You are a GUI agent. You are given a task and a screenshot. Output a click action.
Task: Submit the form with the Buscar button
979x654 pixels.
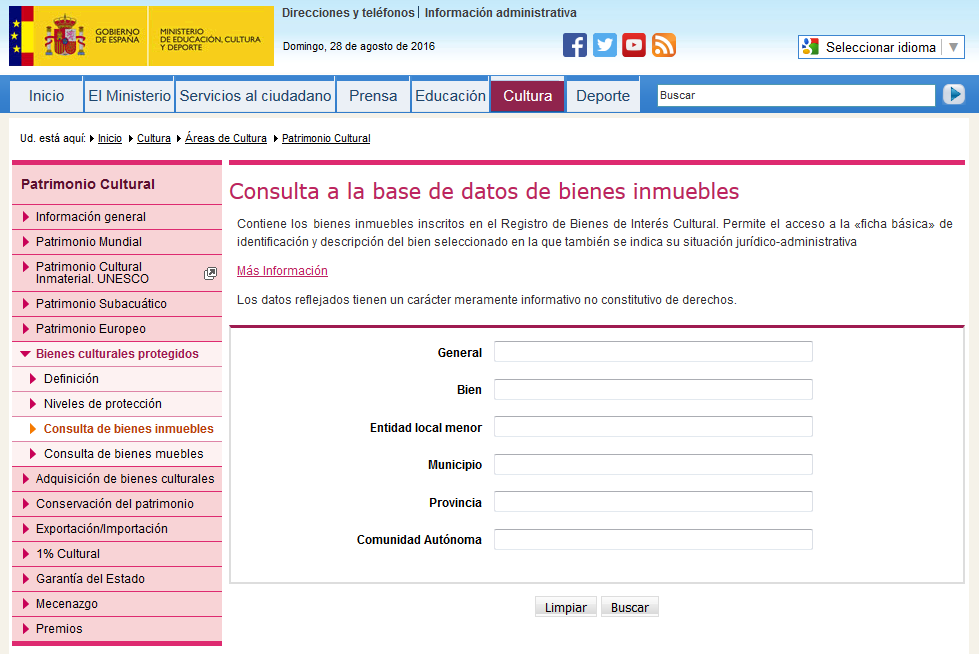(x=629, y=607)
